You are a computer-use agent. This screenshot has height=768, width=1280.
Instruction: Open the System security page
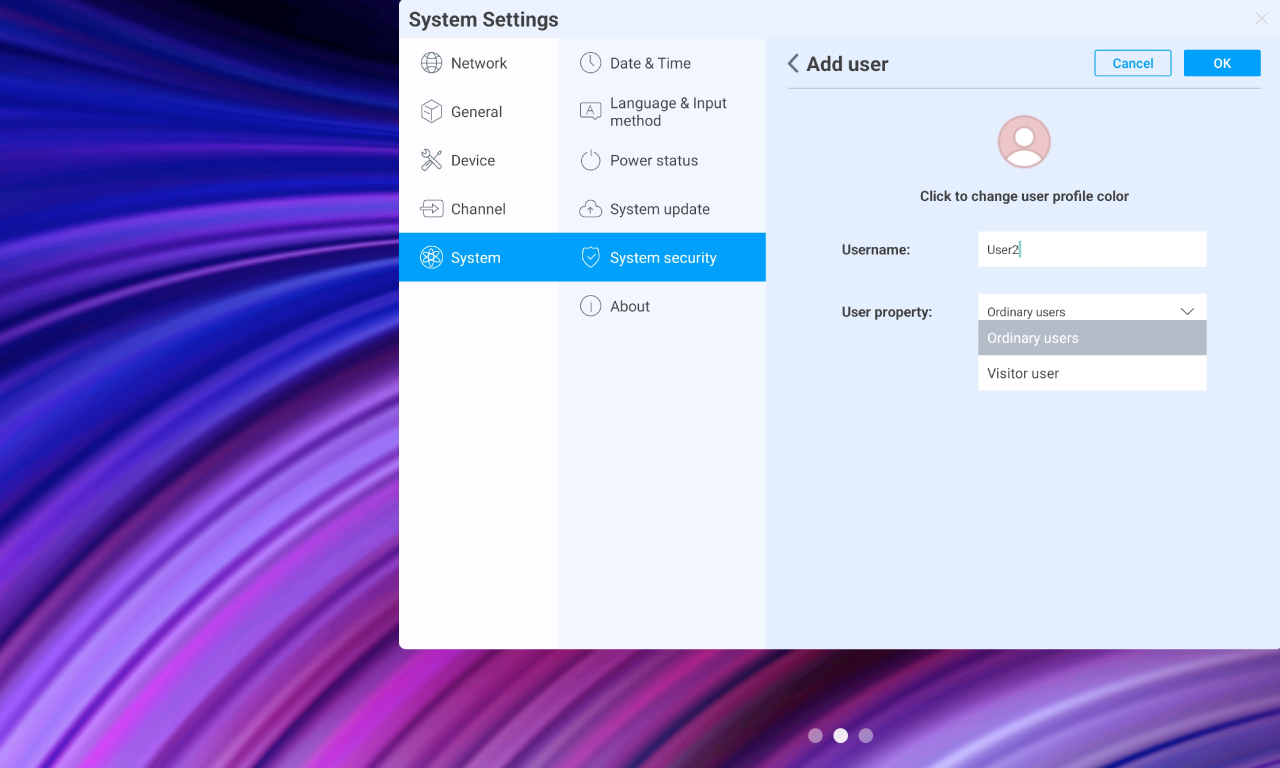(x=663, y=257)
